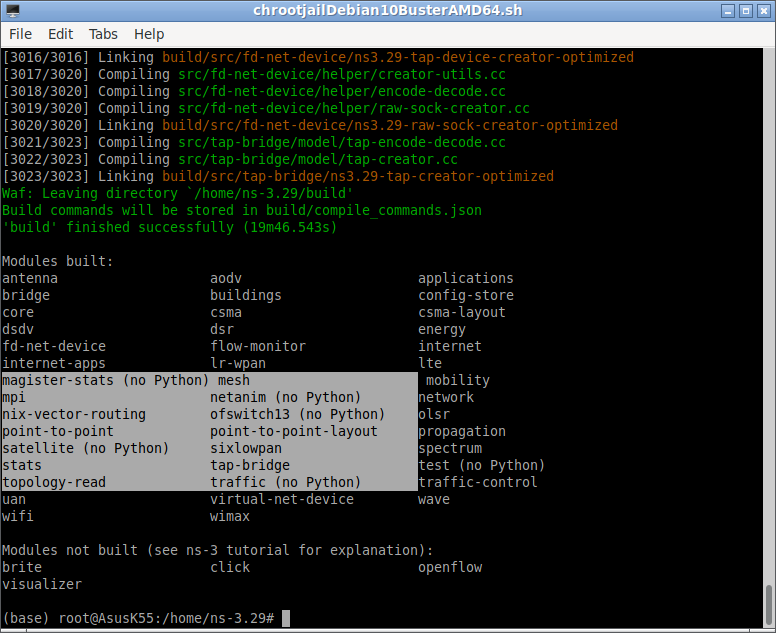Click the 'fd-net-device' module name
The image size is (776, 633).
click(x=54, y=346)
